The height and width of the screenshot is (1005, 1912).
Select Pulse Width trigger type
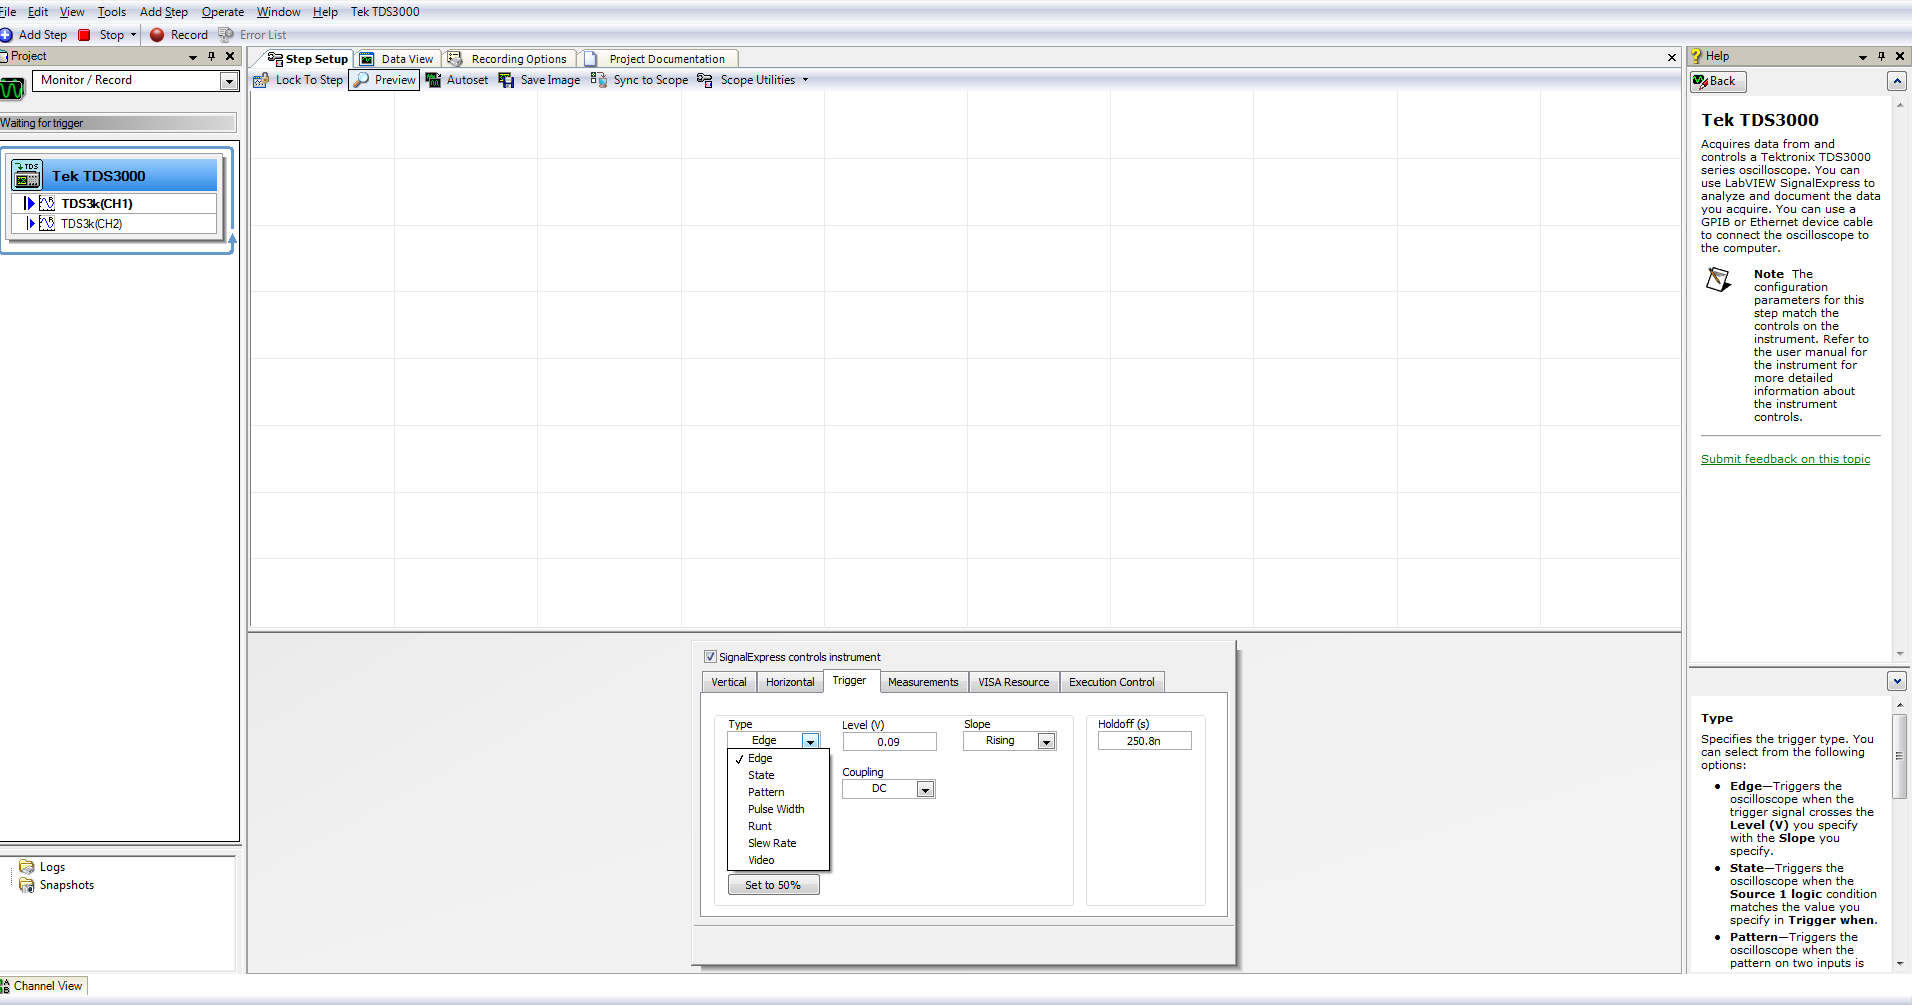pos(778,809)
